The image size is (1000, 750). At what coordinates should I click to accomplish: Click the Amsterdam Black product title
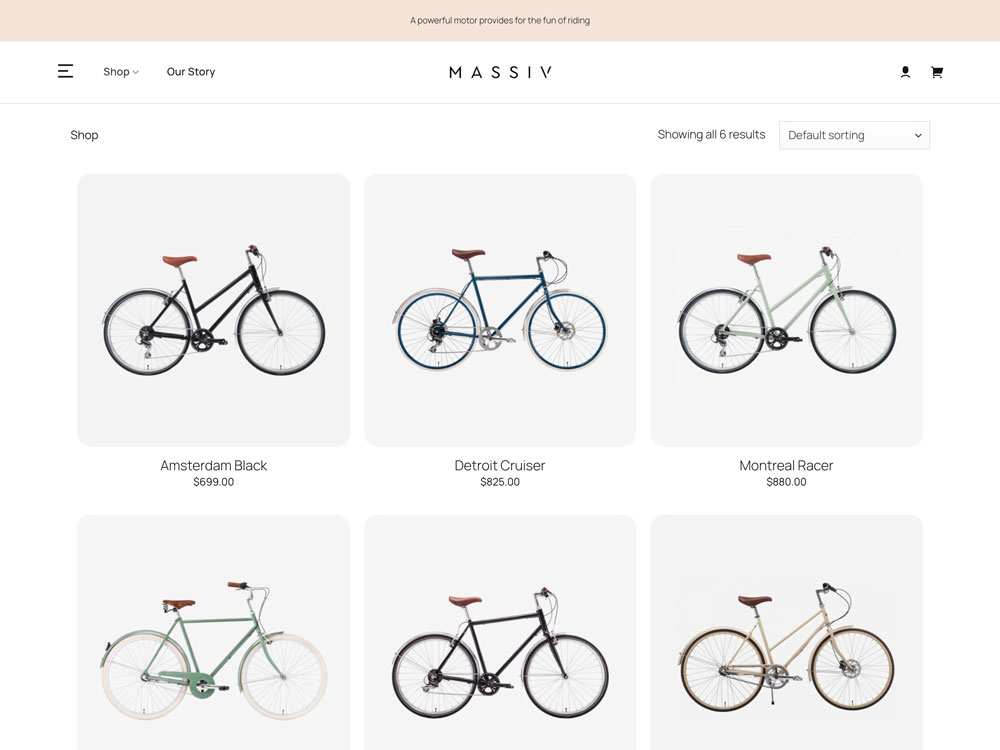point(214,465)
